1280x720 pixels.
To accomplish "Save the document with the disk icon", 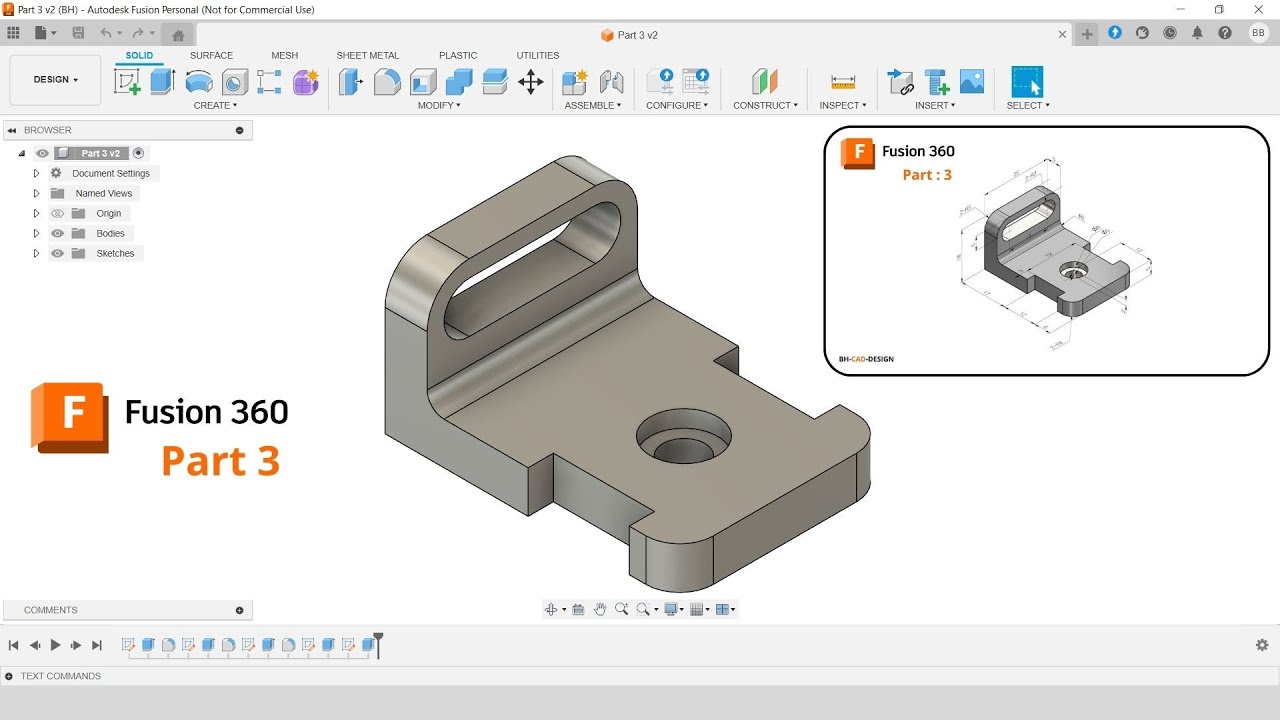I will (x=78, y=33).
